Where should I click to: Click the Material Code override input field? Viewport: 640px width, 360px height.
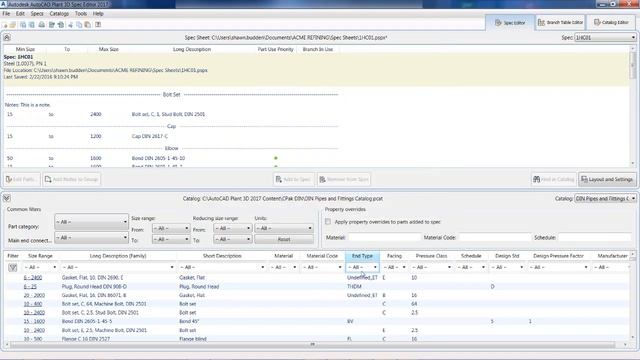pos(495,237)
